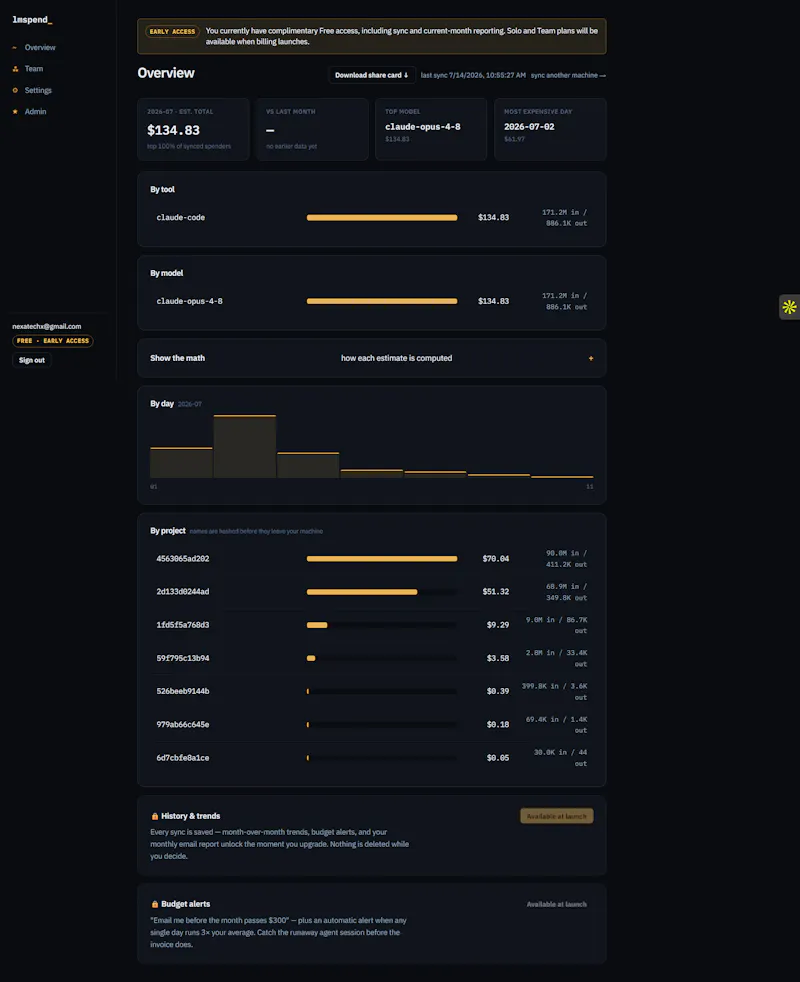The width and height of the screenshot is (800, 982).
Task: Click the By day heading
Action: pyautogui.click(x=162, y=404)
